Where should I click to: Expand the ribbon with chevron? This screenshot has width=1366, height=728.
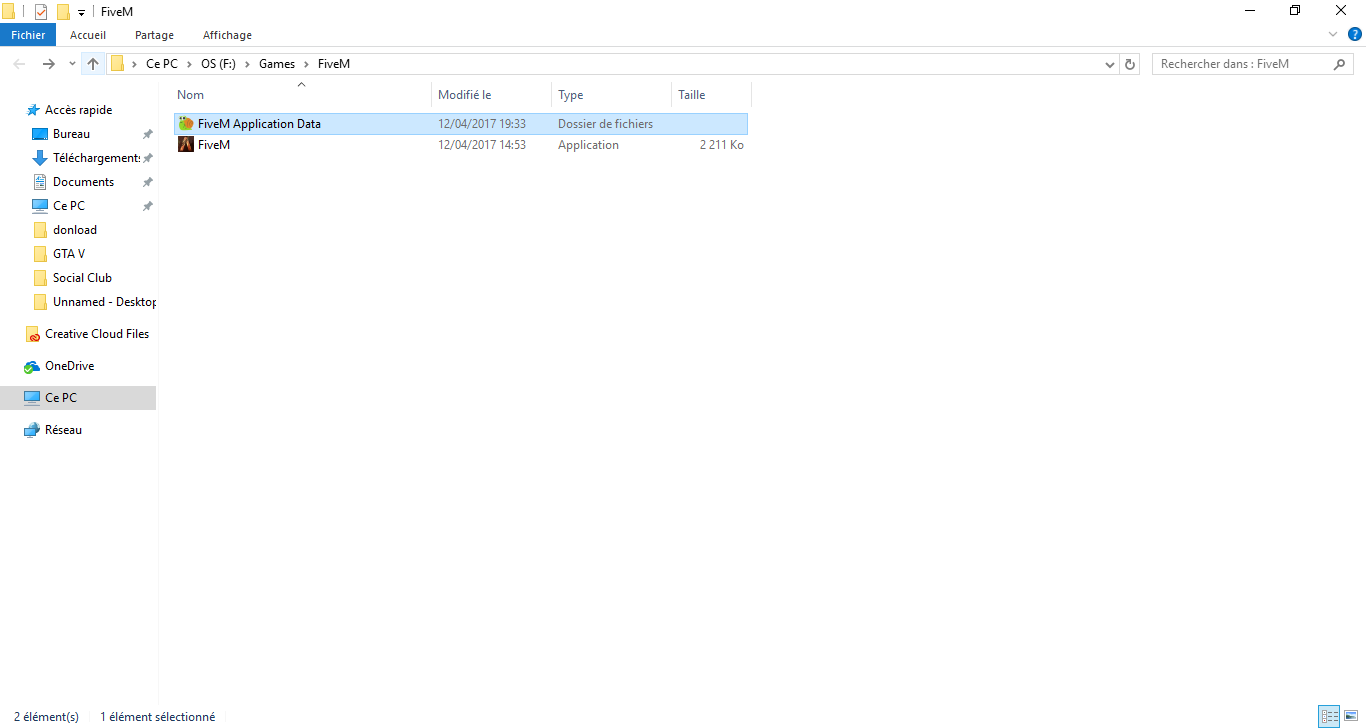click(x=1332, y=35)
